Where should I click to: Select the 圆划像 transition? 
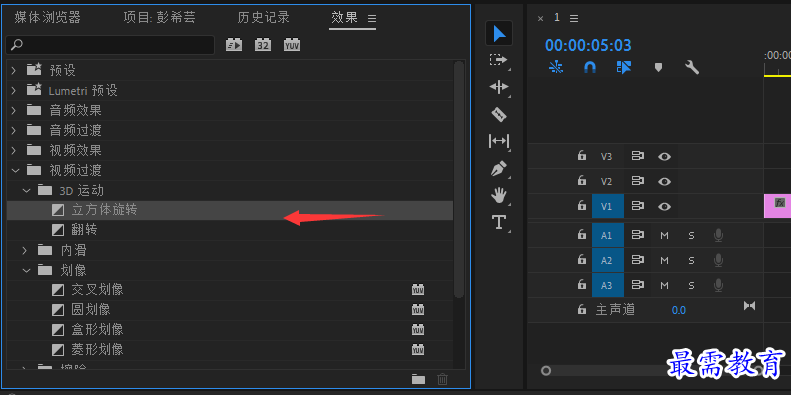(x=230, y=309)
